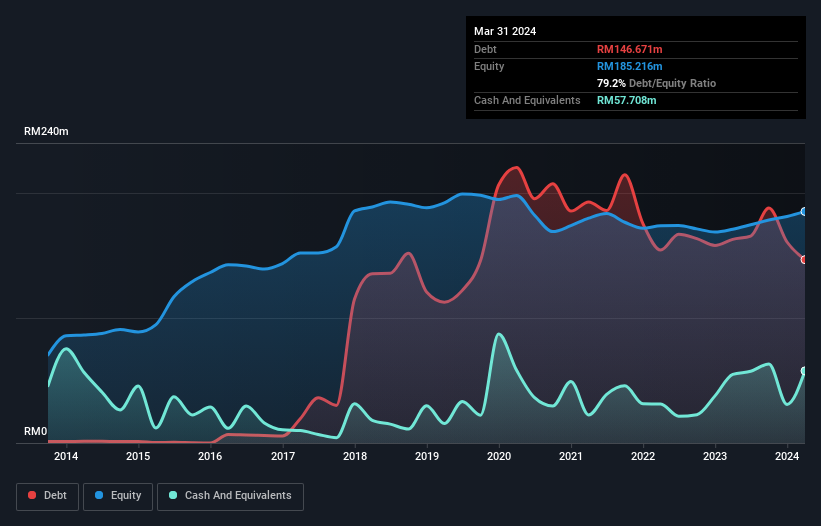The image size is (821, 526).
Task: Click the 2019 year tick label
Action: tap(427, 457)
